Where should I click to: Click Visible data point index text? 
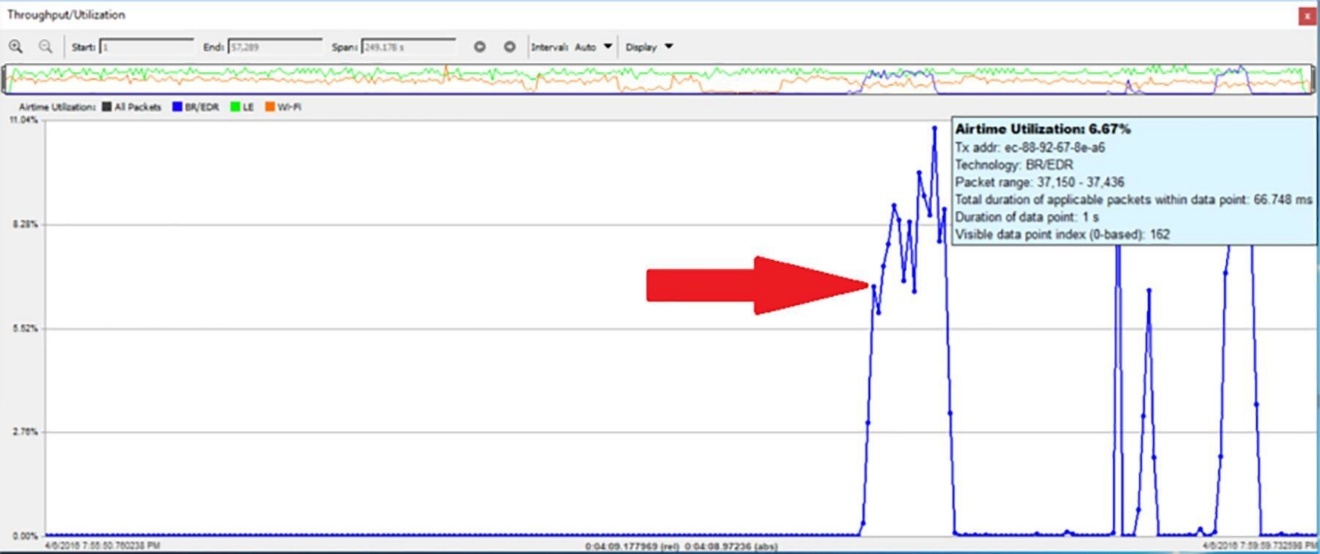point(1063,234)
